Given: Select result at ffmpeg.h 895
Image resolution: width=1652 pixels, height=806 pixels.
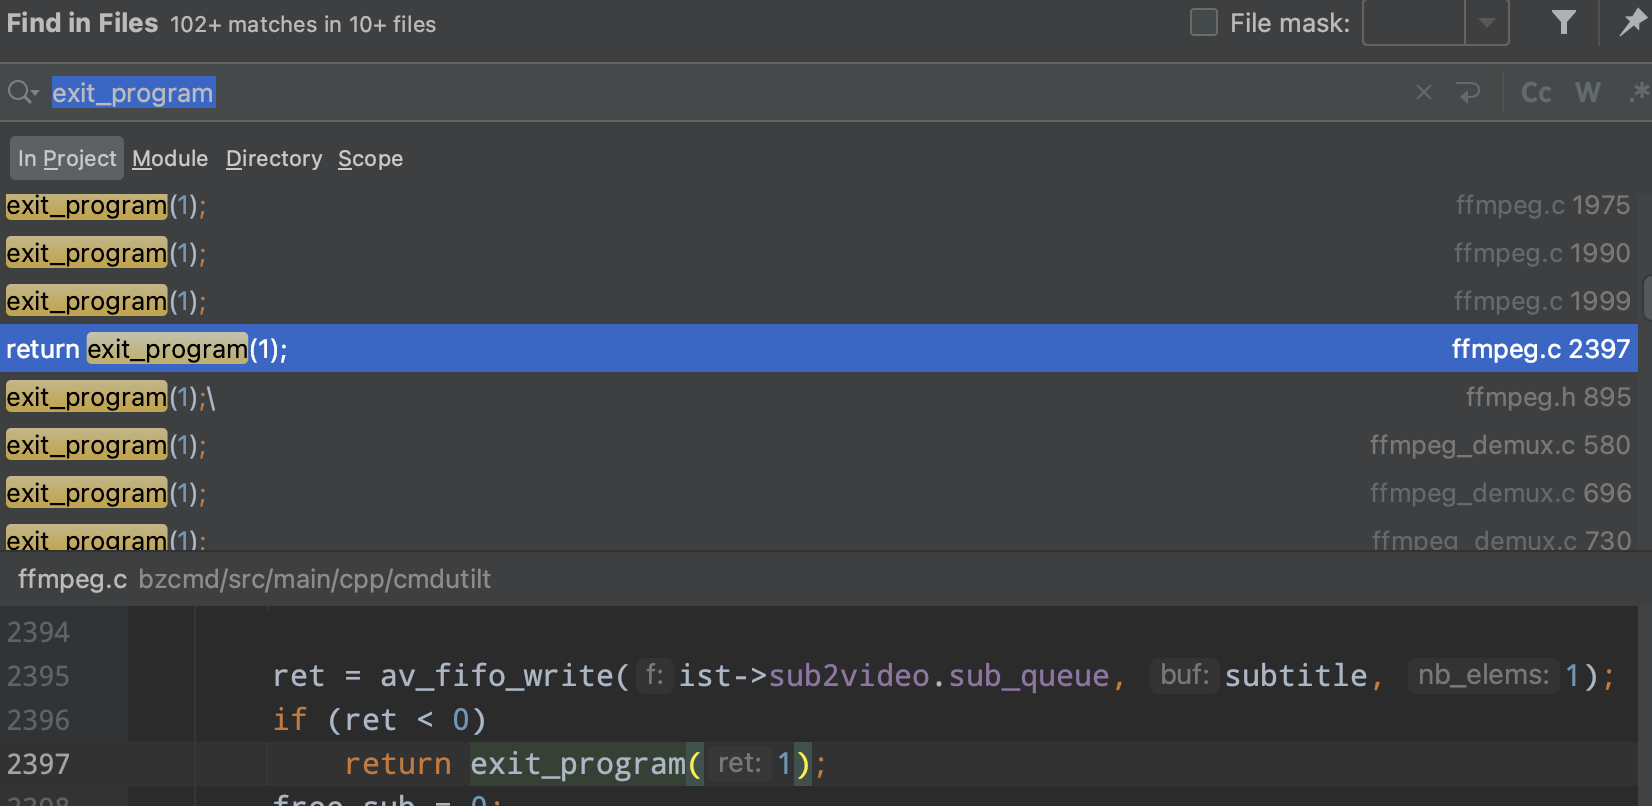Looking at the screenshot, I should [x=819, y=397].
